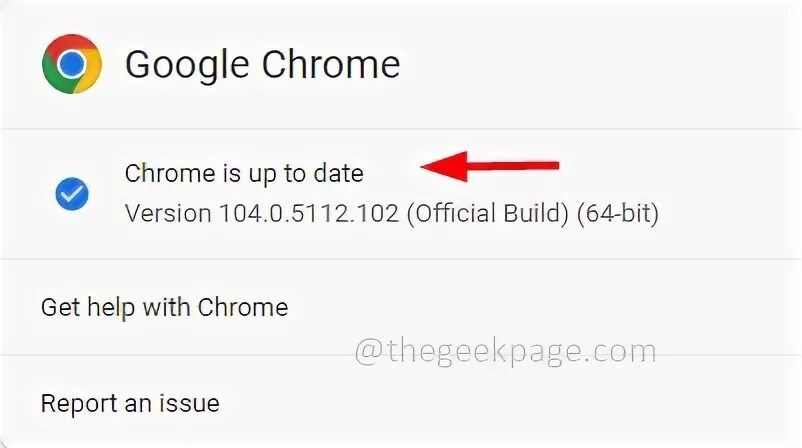Click the @thegeekpage.com watermark
This screenshot has height=448, width=802.
point(505,351)
